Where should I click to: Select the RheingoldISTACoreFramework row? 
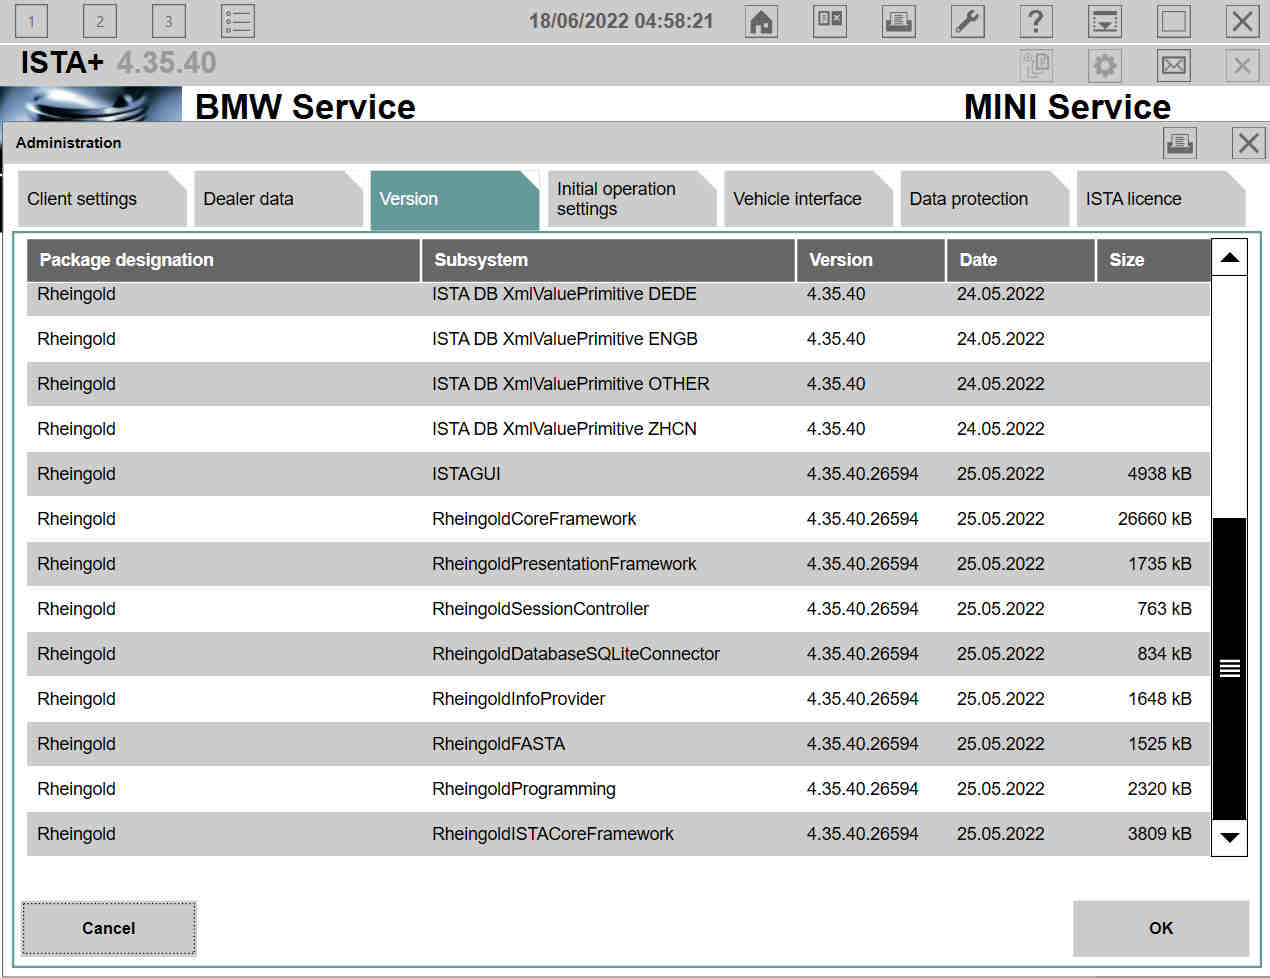click(618, 834)
